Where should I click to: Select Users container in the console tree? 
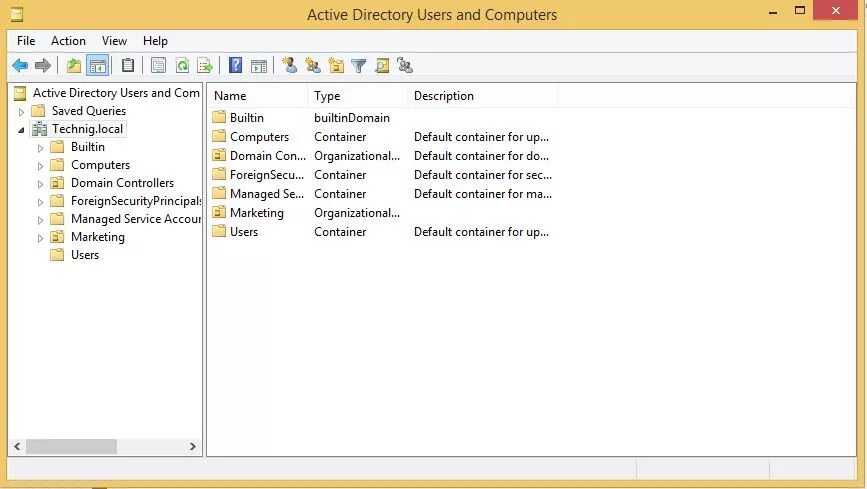point(85,255)
